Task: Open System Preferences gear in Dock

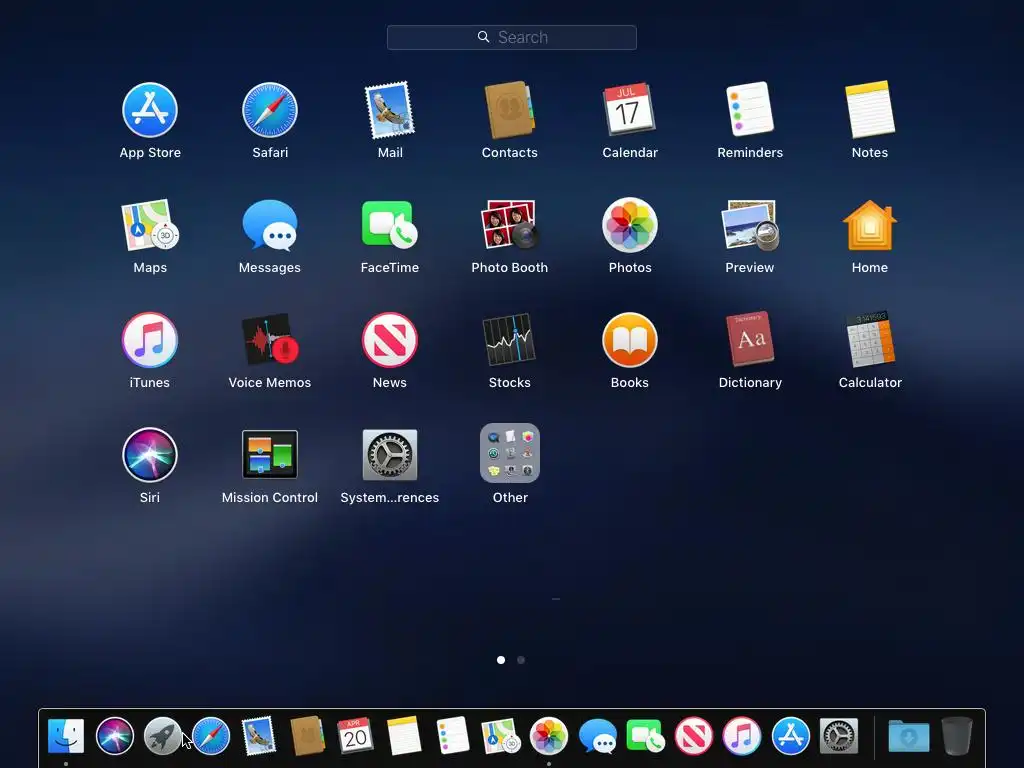Action: 839,736
